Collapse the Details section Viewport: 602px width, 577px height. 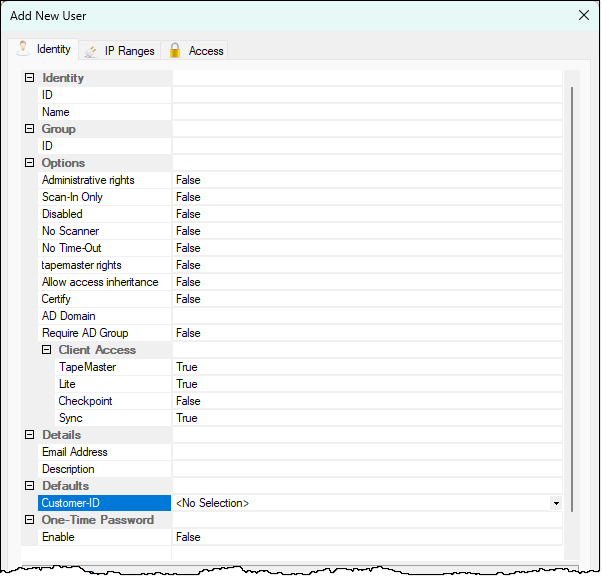pos(29,435)
